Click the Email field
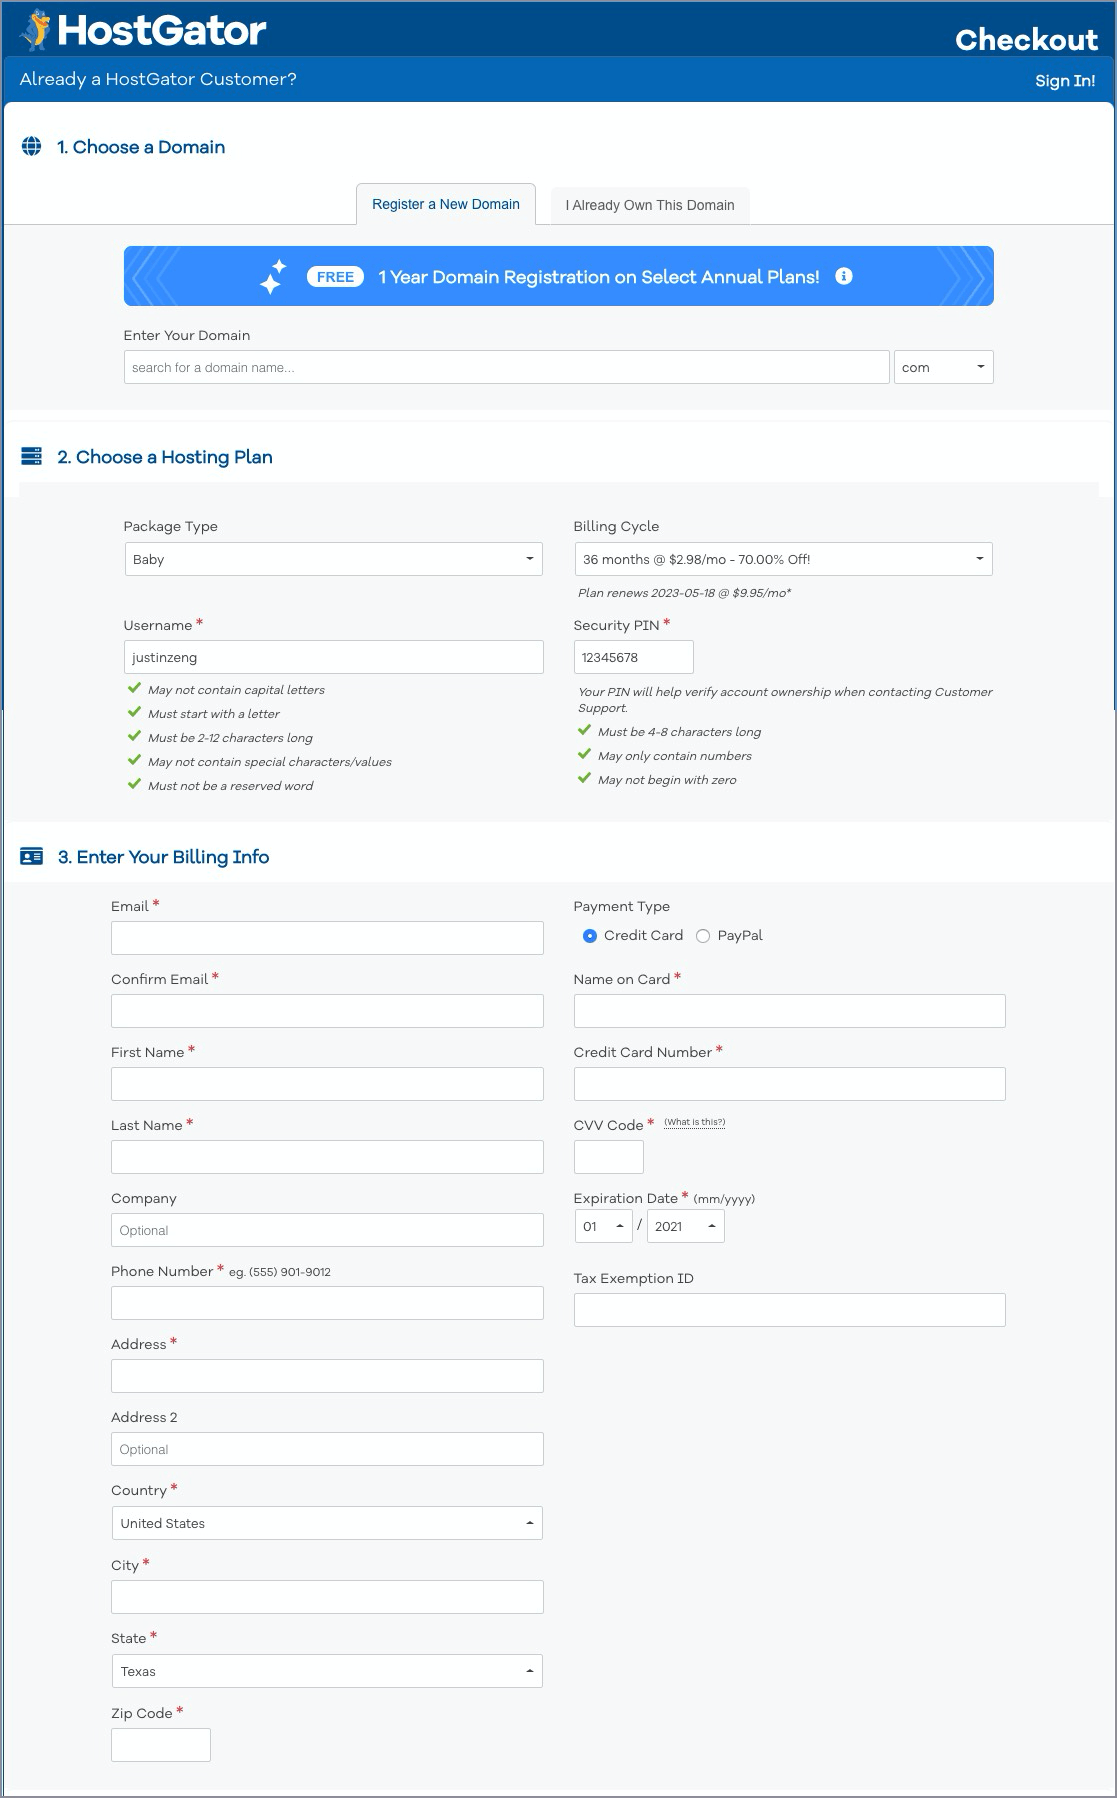This screenshot has height=1798, width=1117. tap(327, 938)
